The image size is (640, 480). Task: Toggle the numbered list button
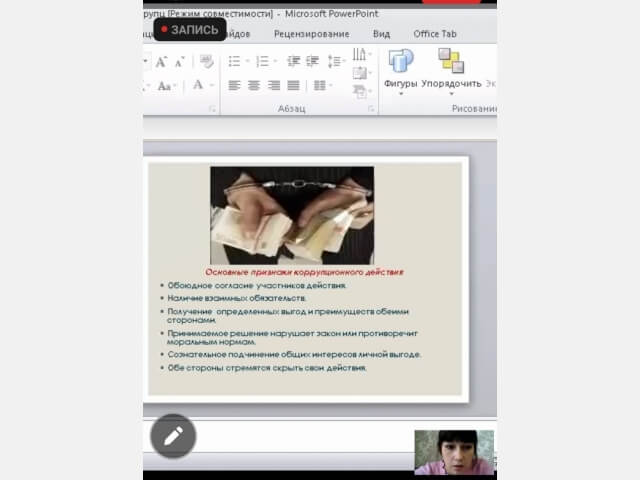pos(262,61)
